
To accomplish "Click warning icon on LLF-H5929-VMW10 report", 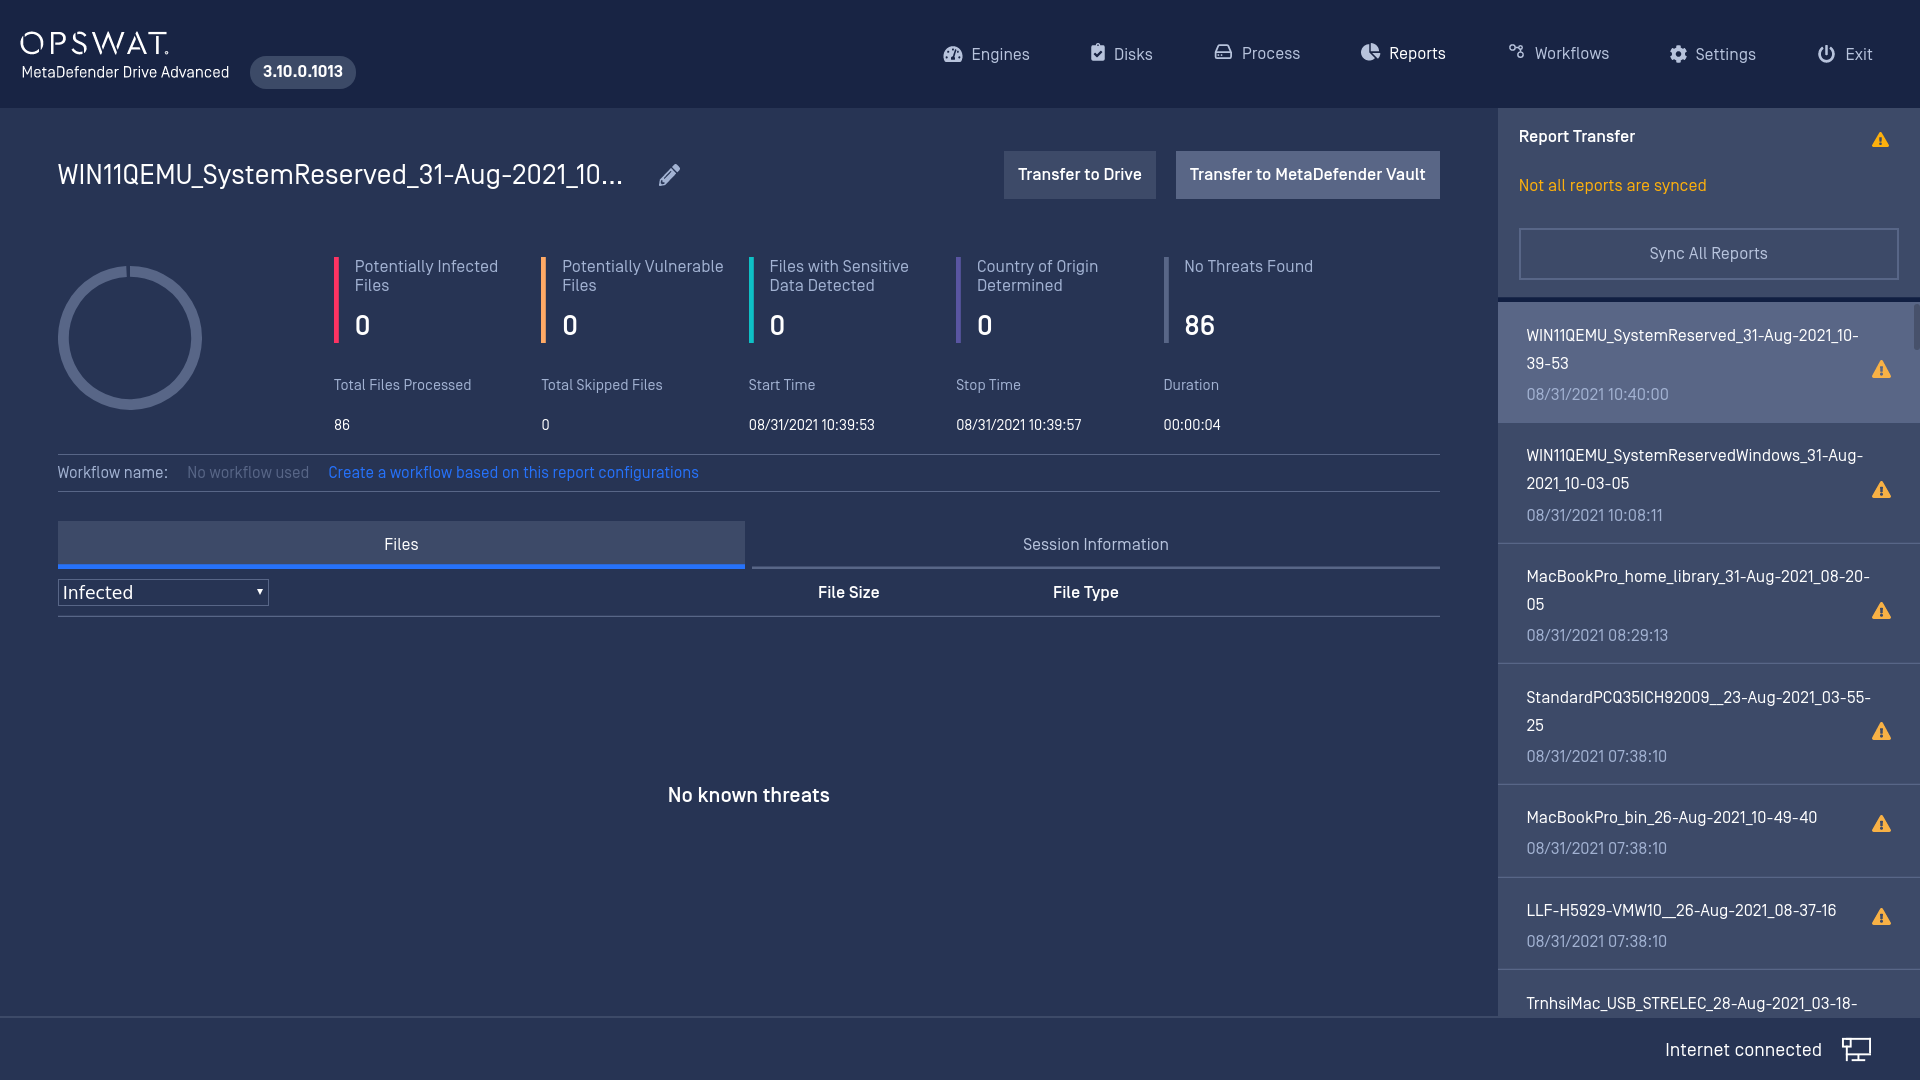I will 1881,917.
